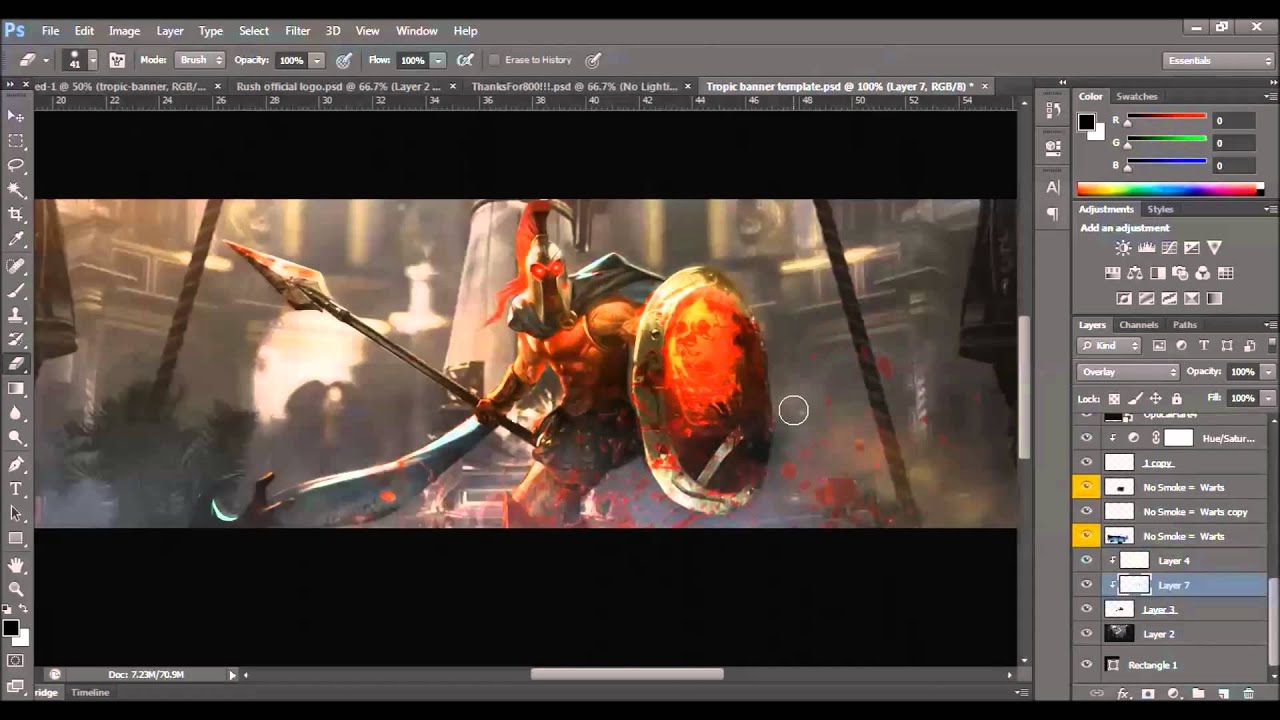The image size is (1280, 720).
Task: Select the Pen tool
Action: (16, 465)
